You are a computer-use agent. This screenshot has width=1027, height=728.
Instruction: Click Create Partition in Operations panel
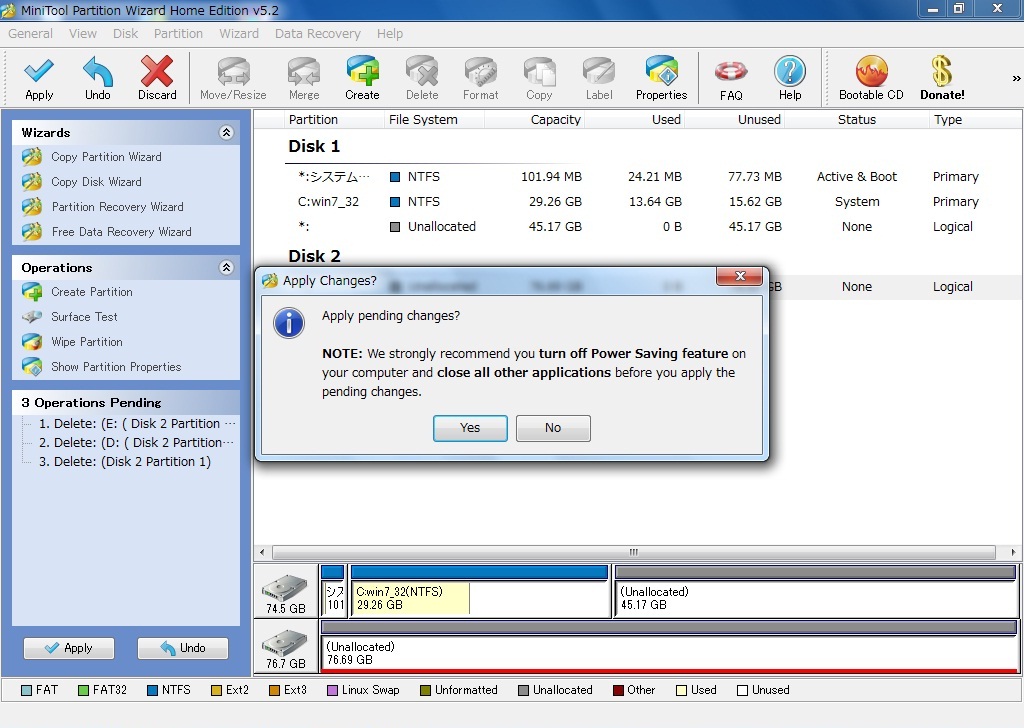click(x=92, y=292)
